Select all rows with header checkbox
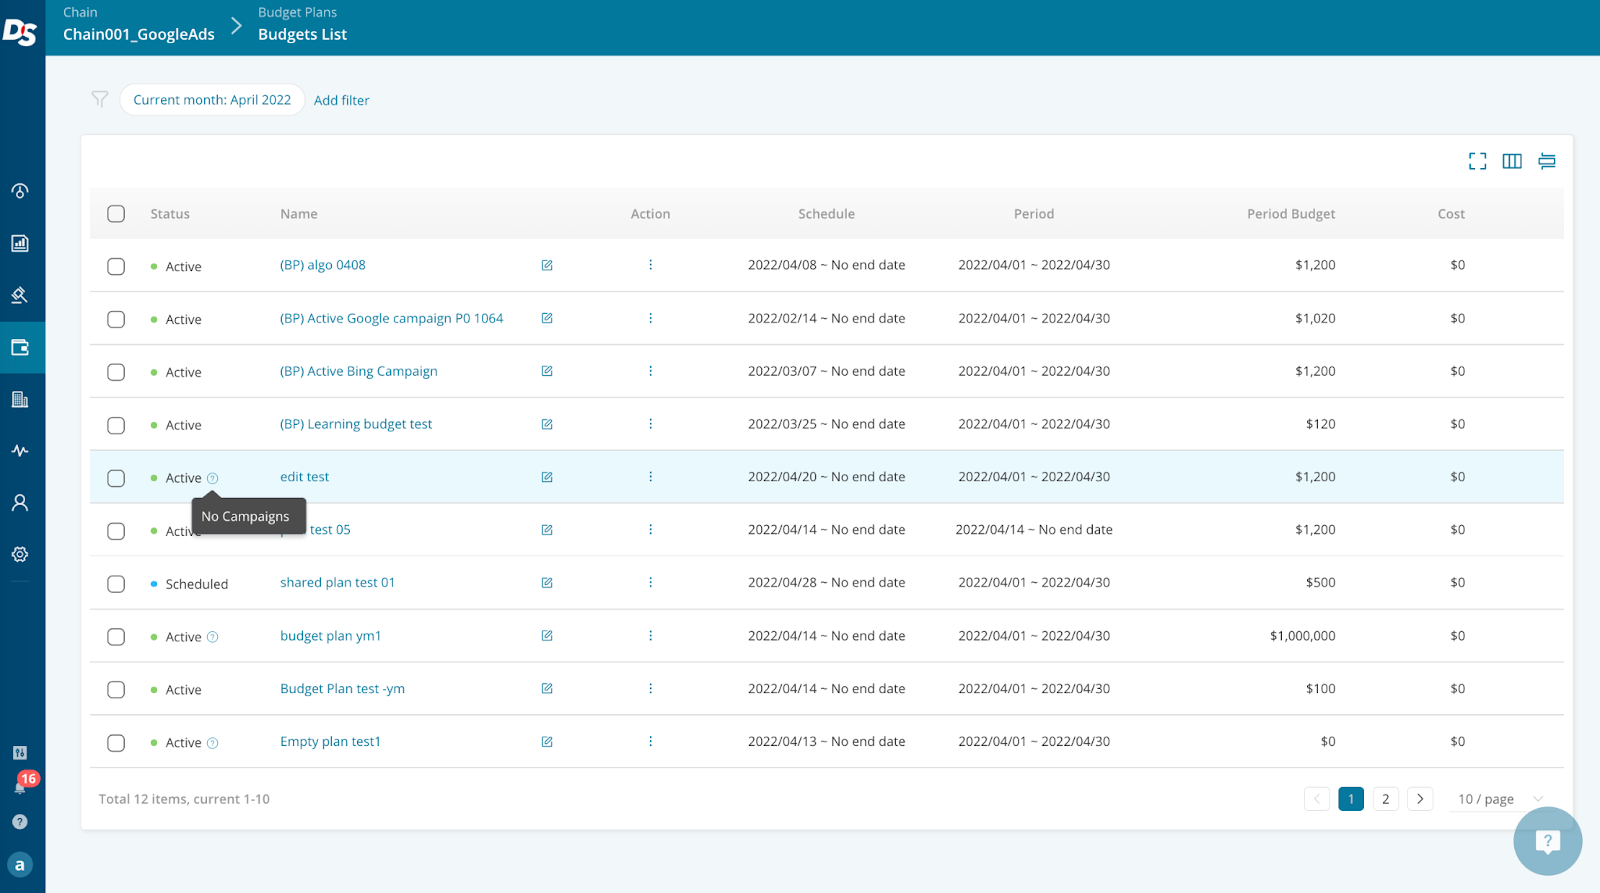Image resolution: width=1600 pixels, height=893 pixels. [116, 214]
